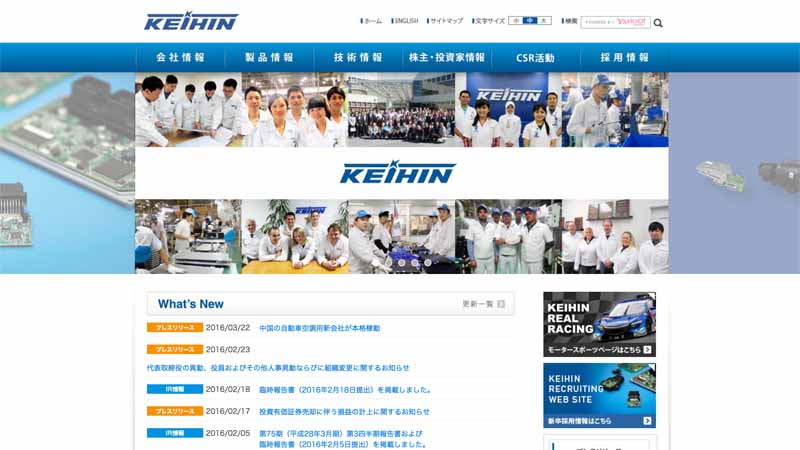Open the 臨時報告書 2016年2月18日 news link
800x450 pixels.
tap(345, 390)
